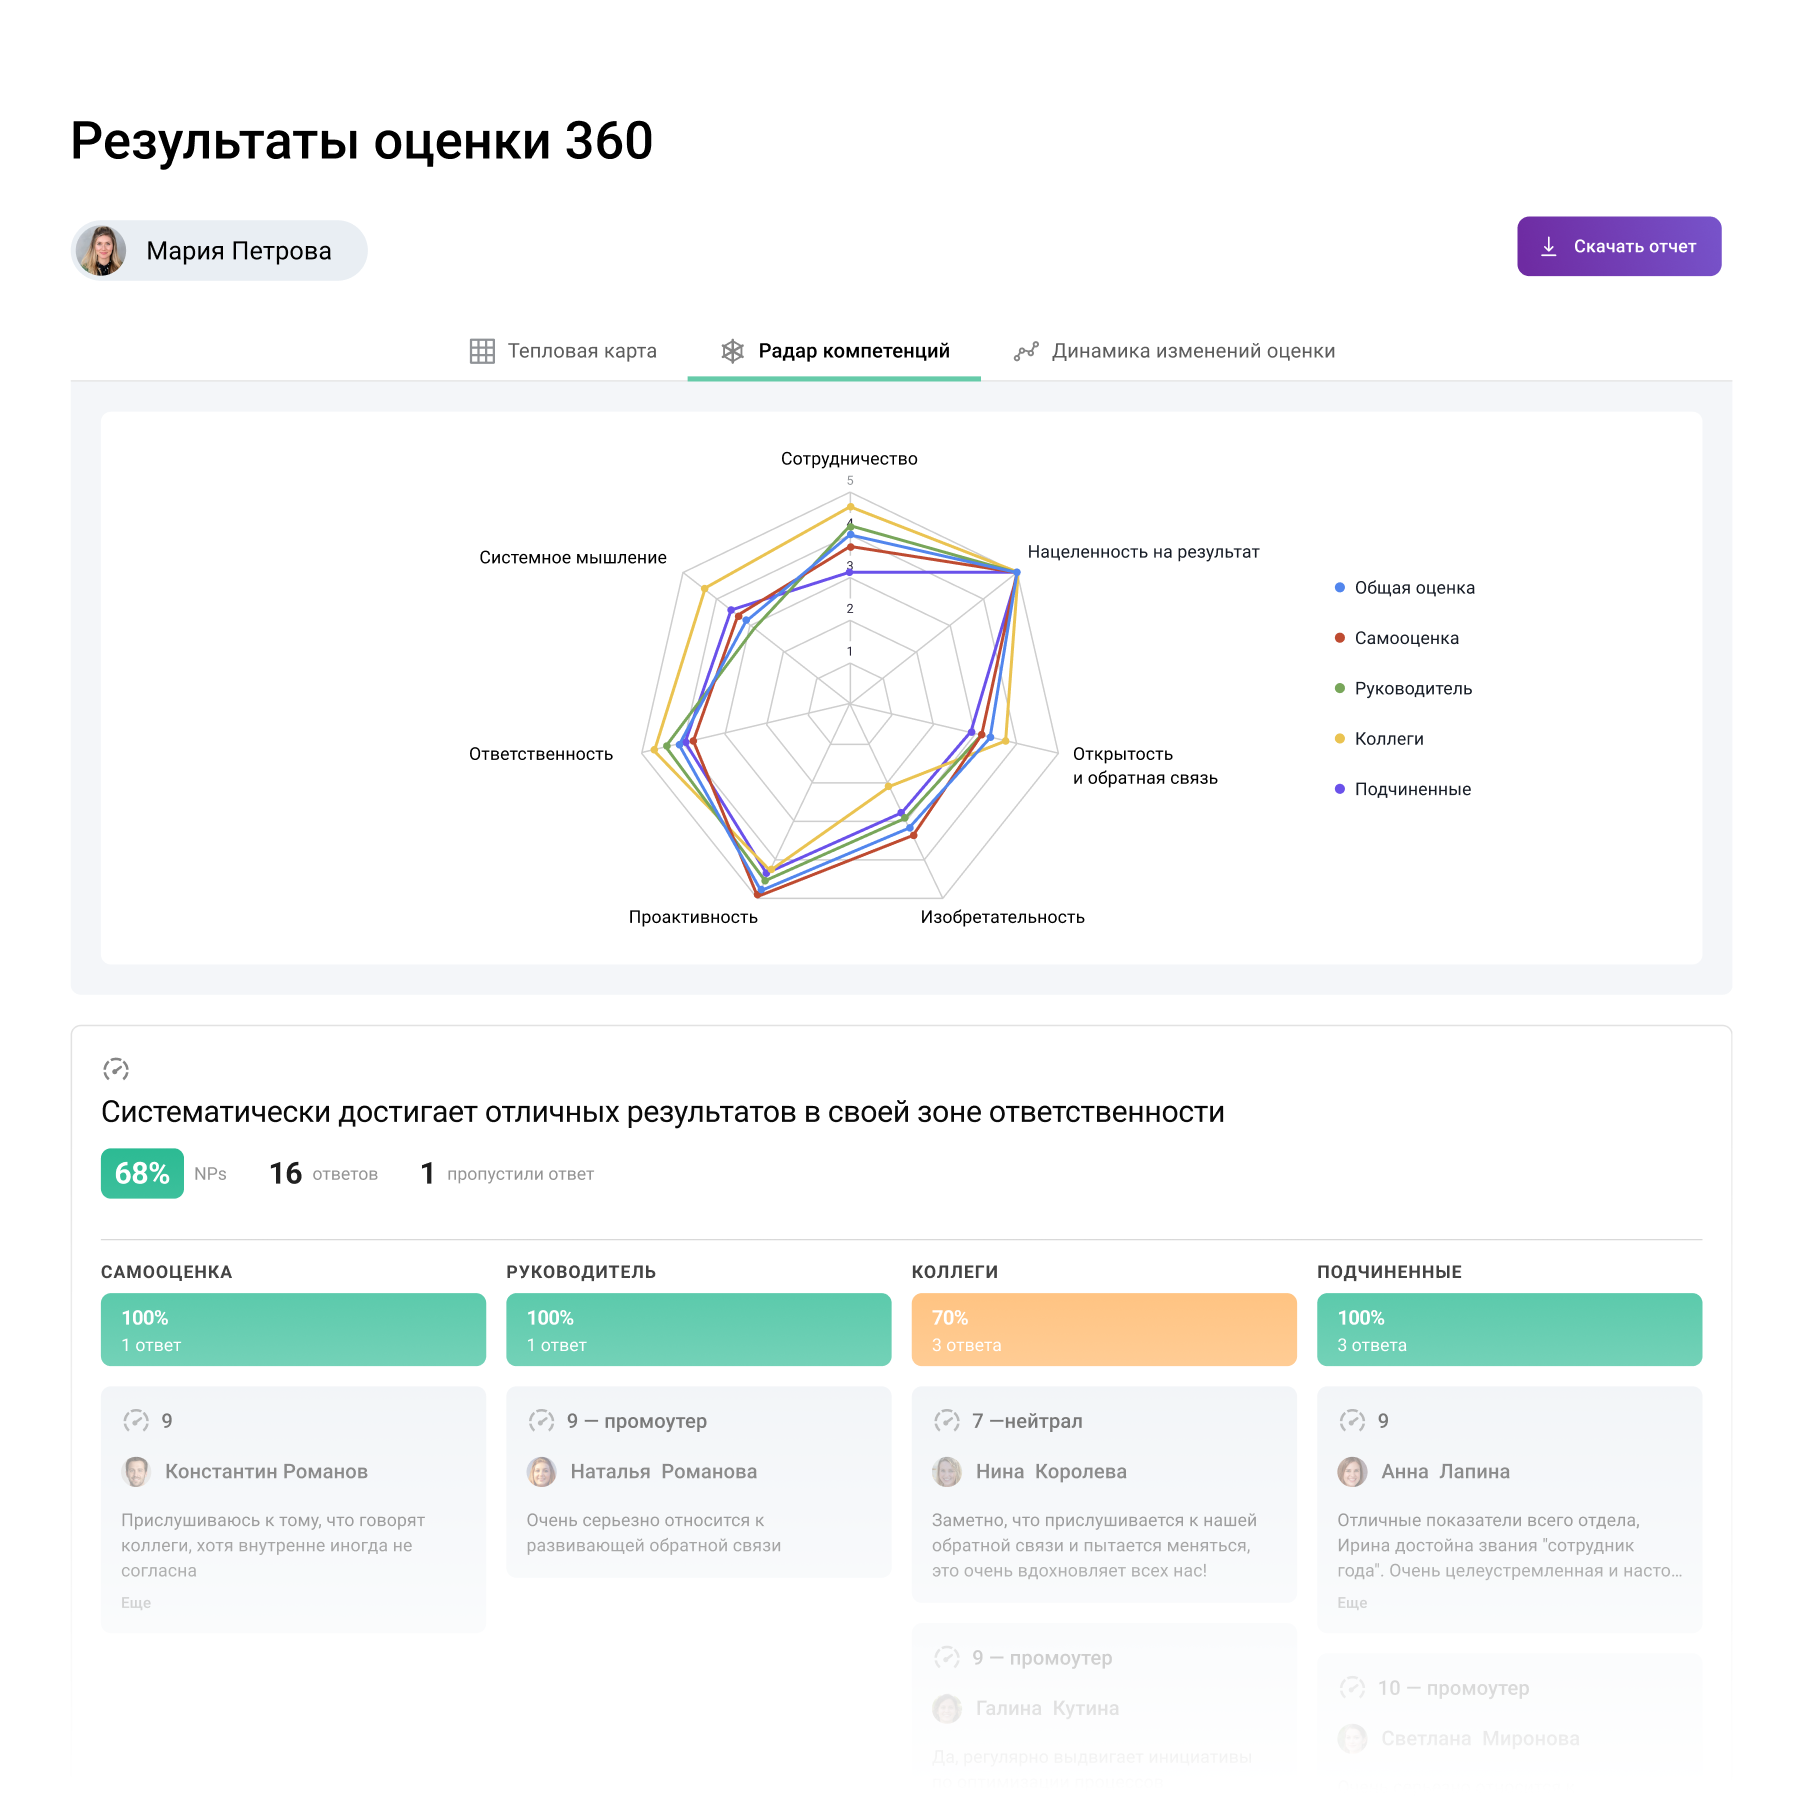Toggle the Общая оценка series in the legend
Image resolution: width=1801 pixels, height=1801 pixels.
click(1413, 588)
